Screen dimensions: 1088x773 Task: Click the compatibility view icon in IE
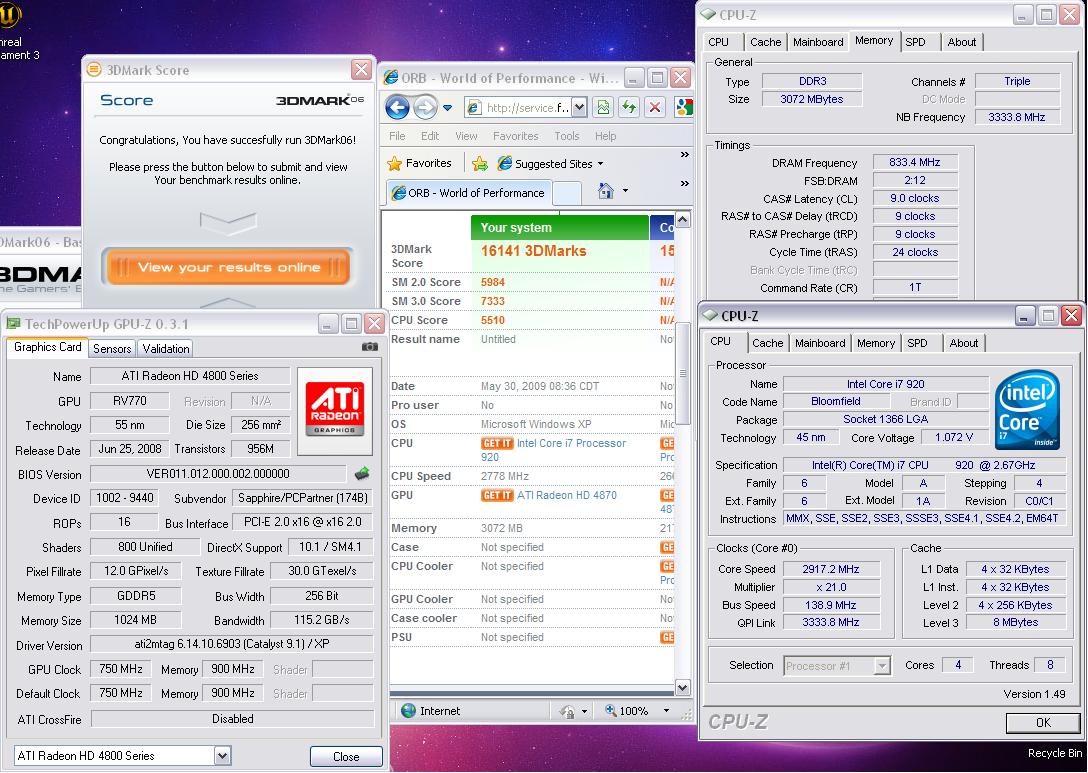[603, 107]
